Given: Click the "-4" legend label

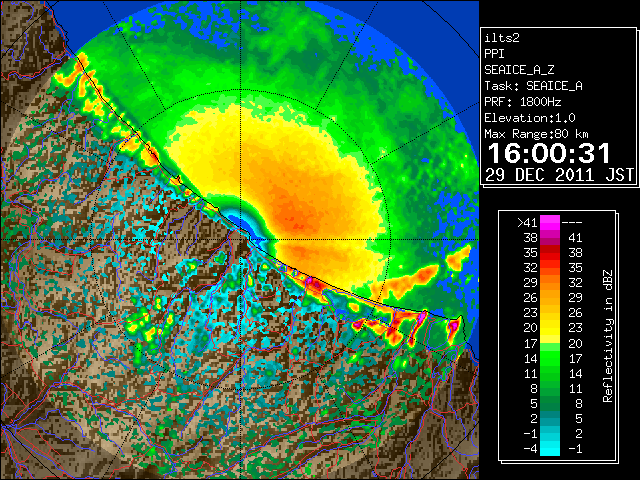Looking at the screenshot, I should (x=530, y=449).
